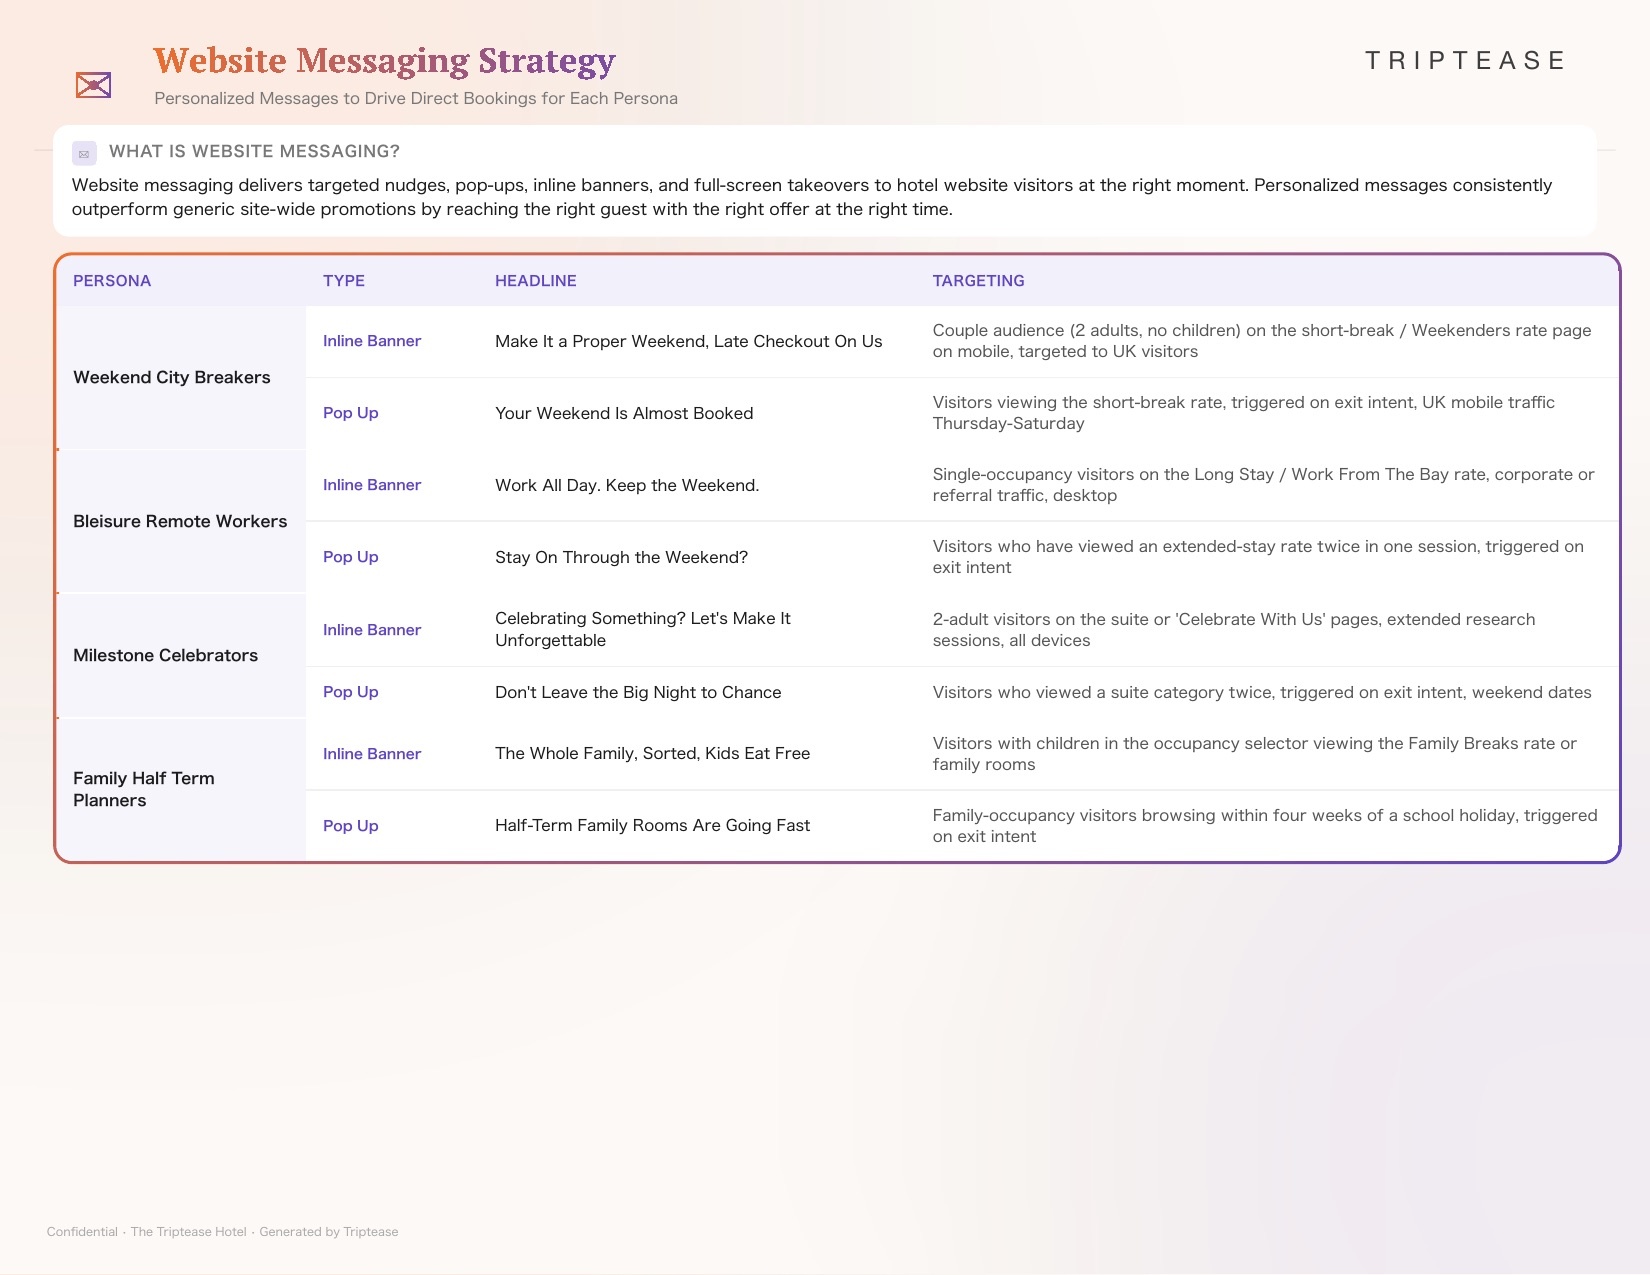Click headline 'Make It a Proper Weekend, Late Checkout On Us'

[689, 341]
